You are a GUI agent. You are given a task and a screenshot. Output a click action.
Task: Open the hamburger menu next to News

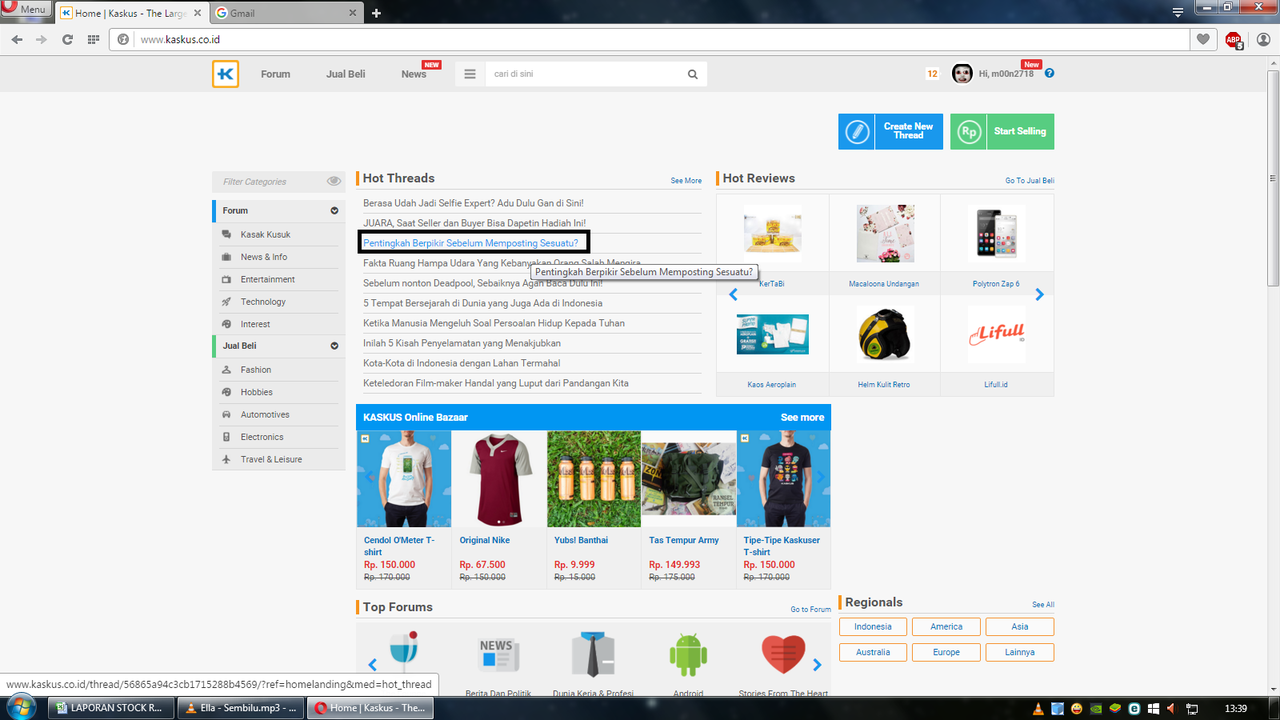pyautogui.click(x=470, y=74)
